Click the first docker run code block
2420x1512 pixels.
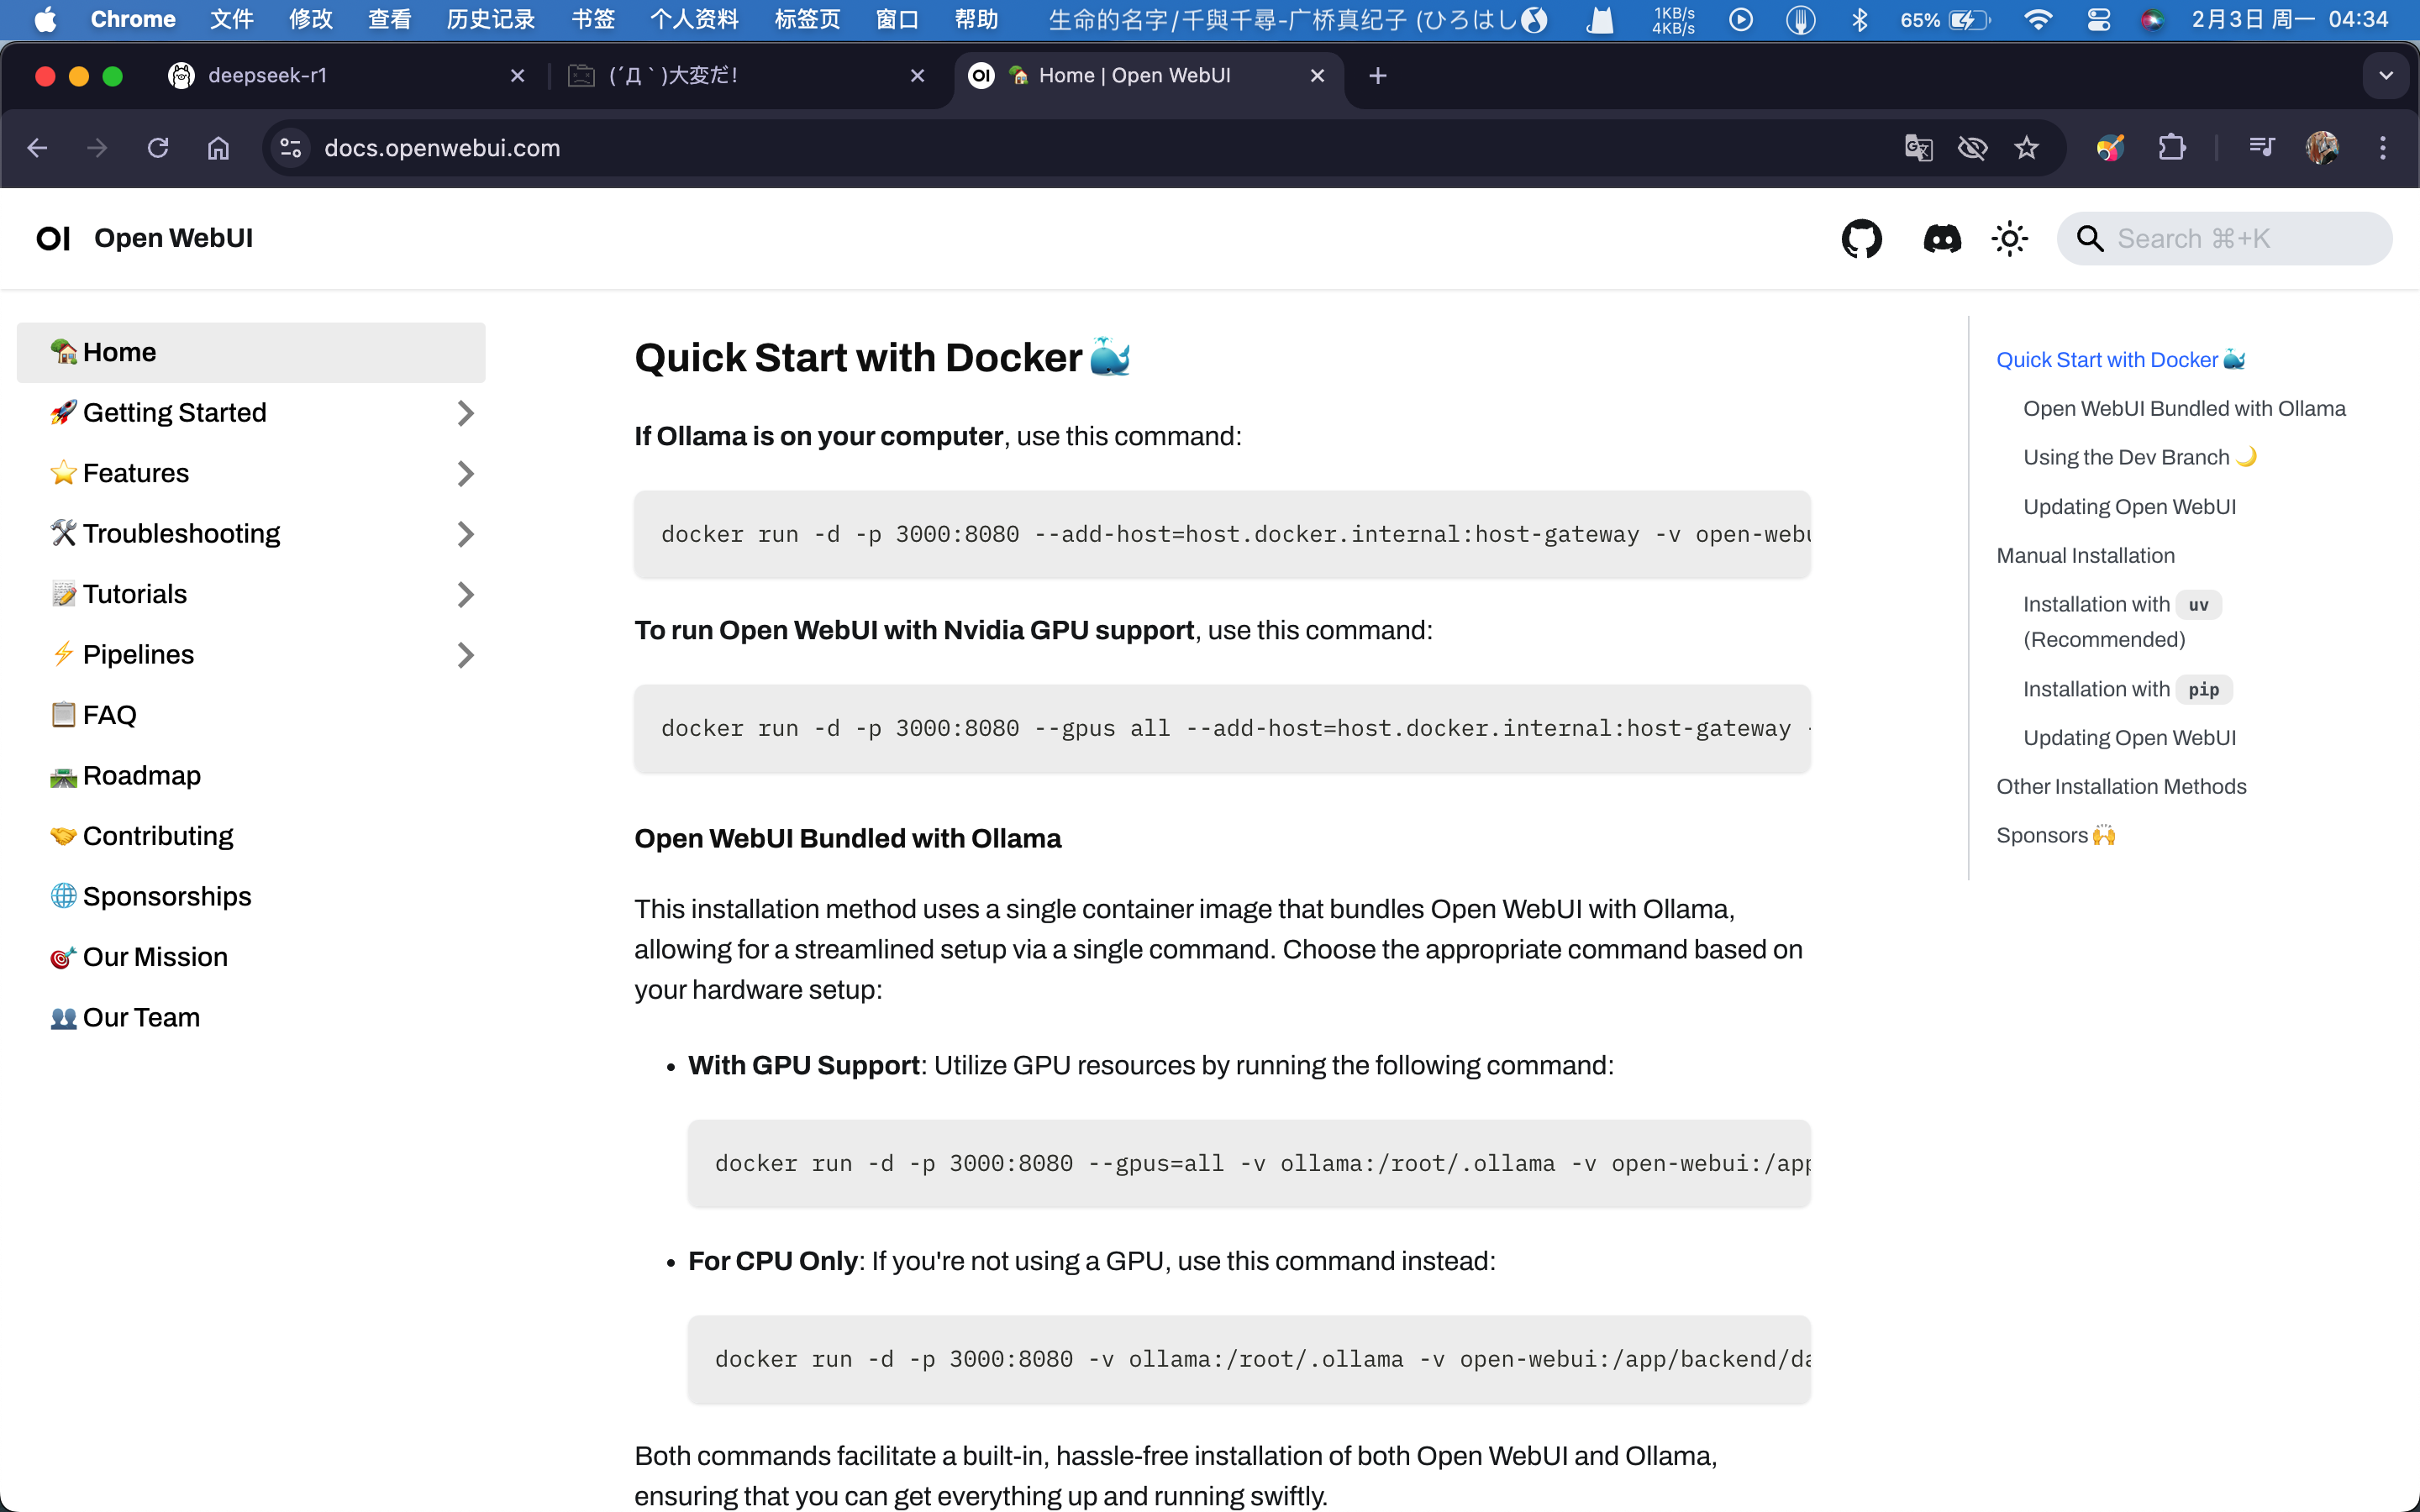click(1221, 534)
